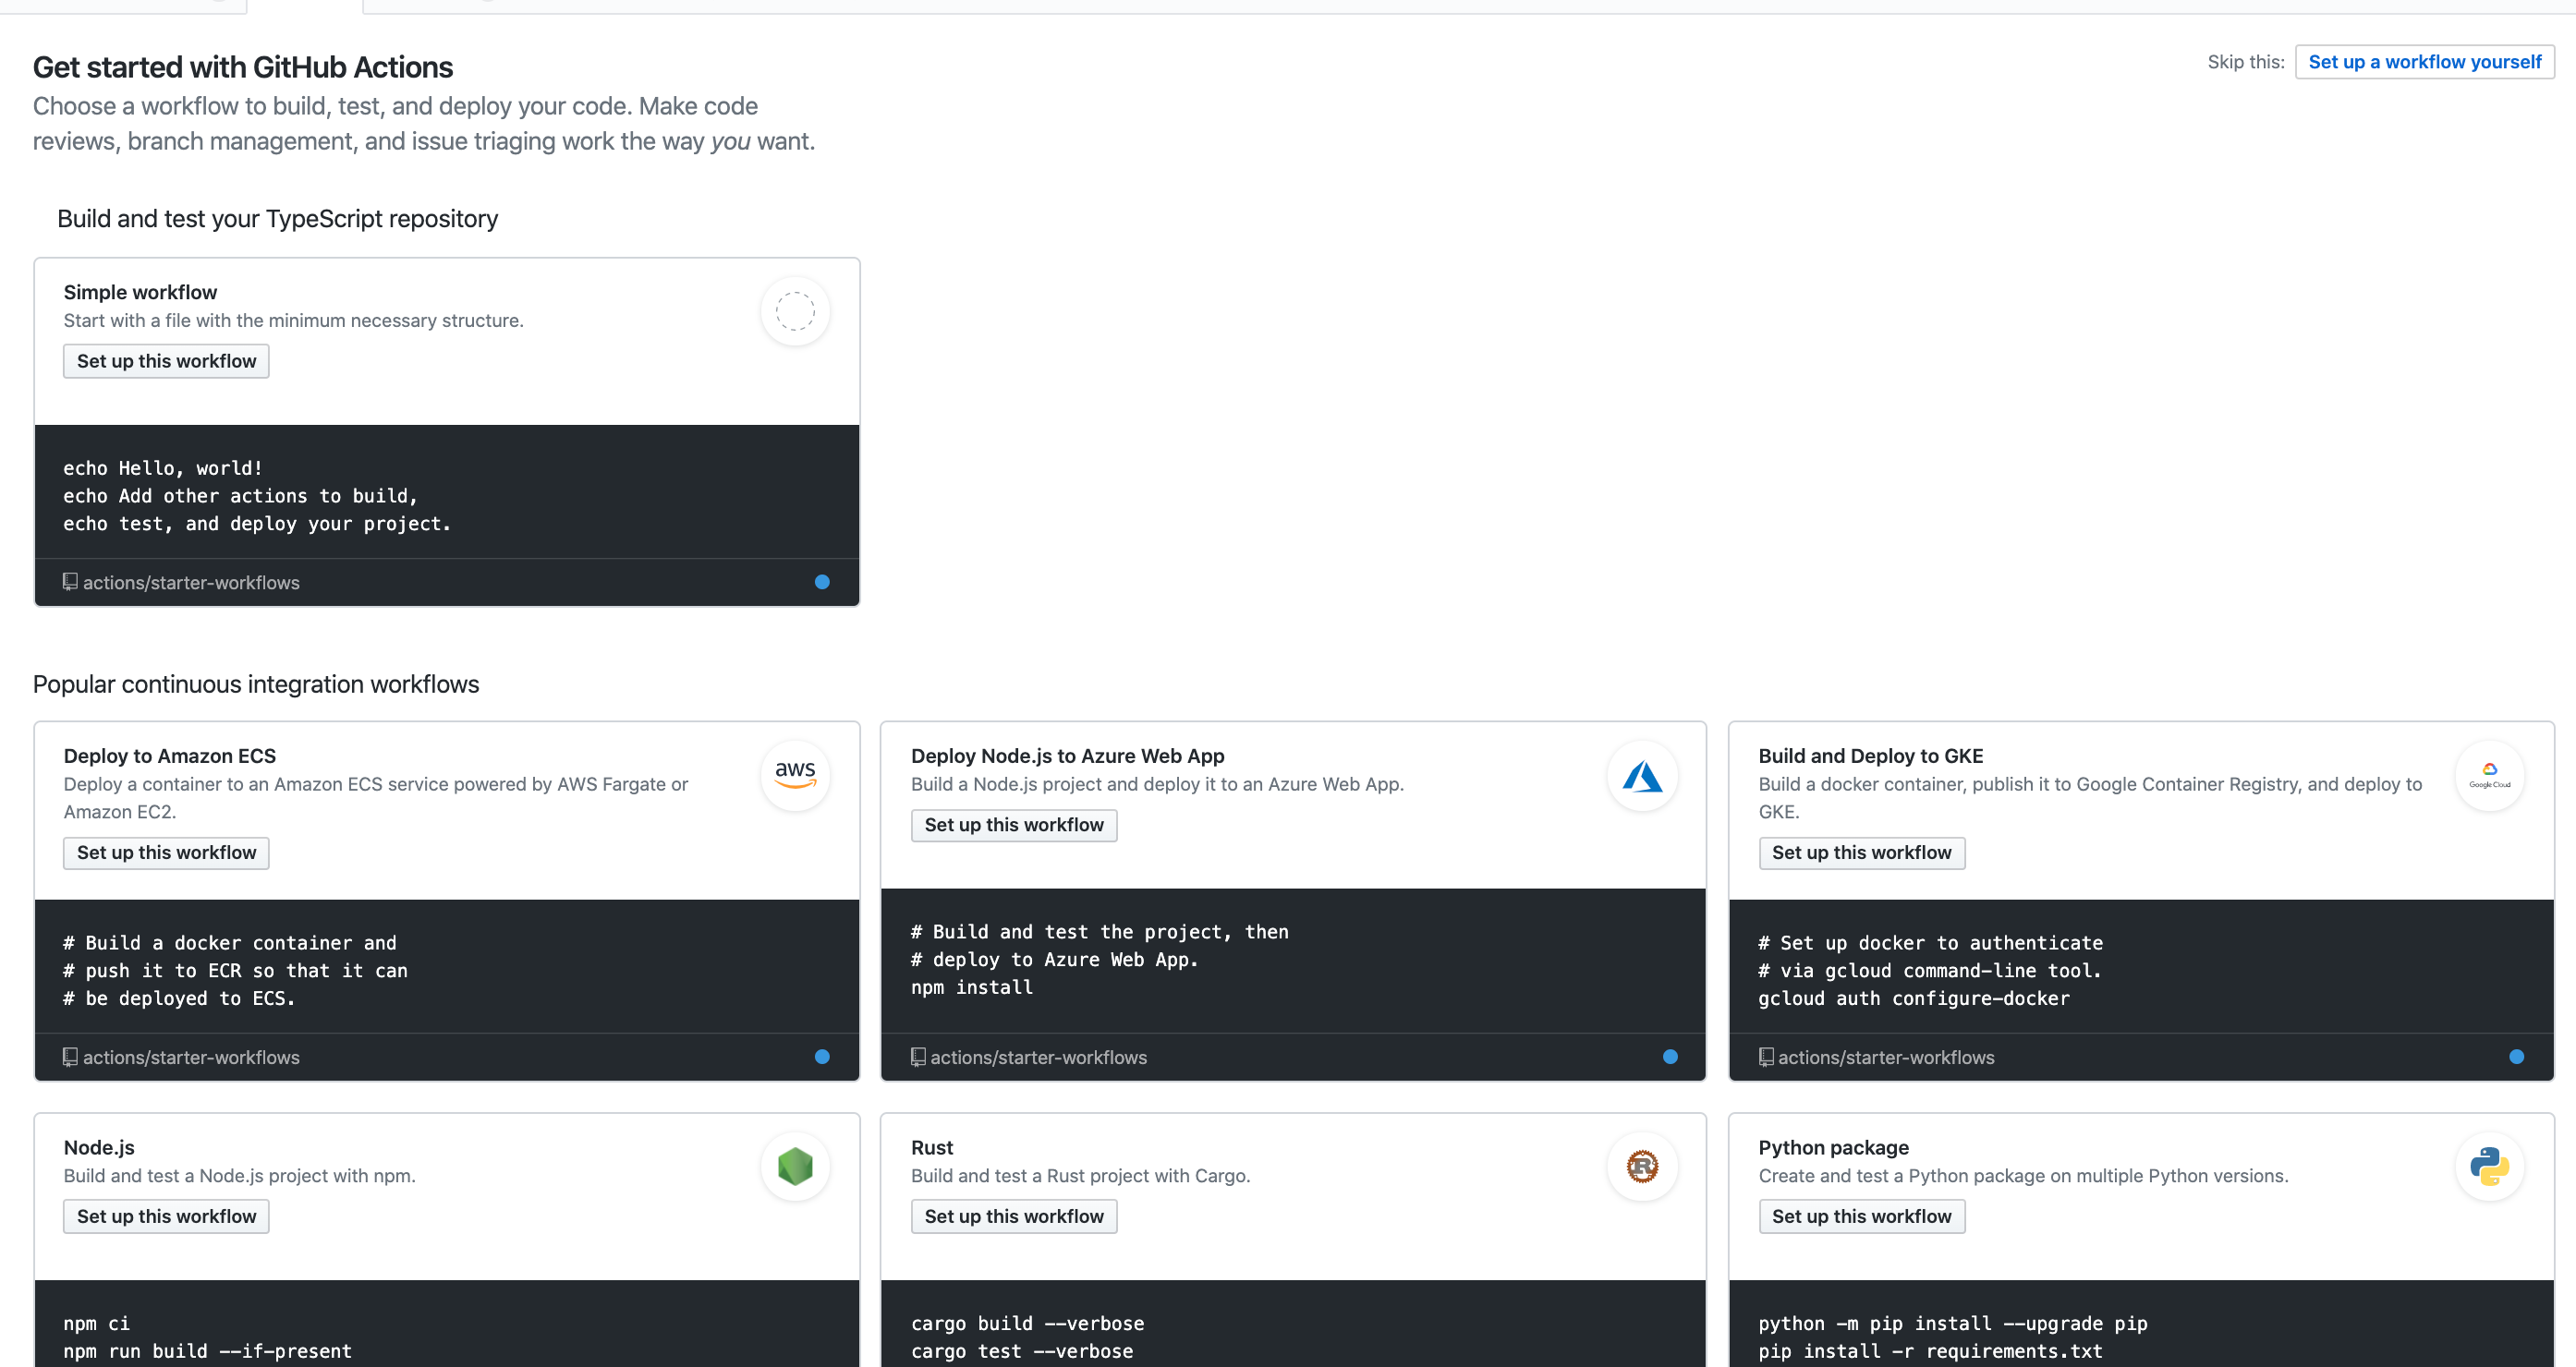Screen dimensions: 2576x1367
Task: Set up the Rust workflow
Action: (x=1014, y=1216)
